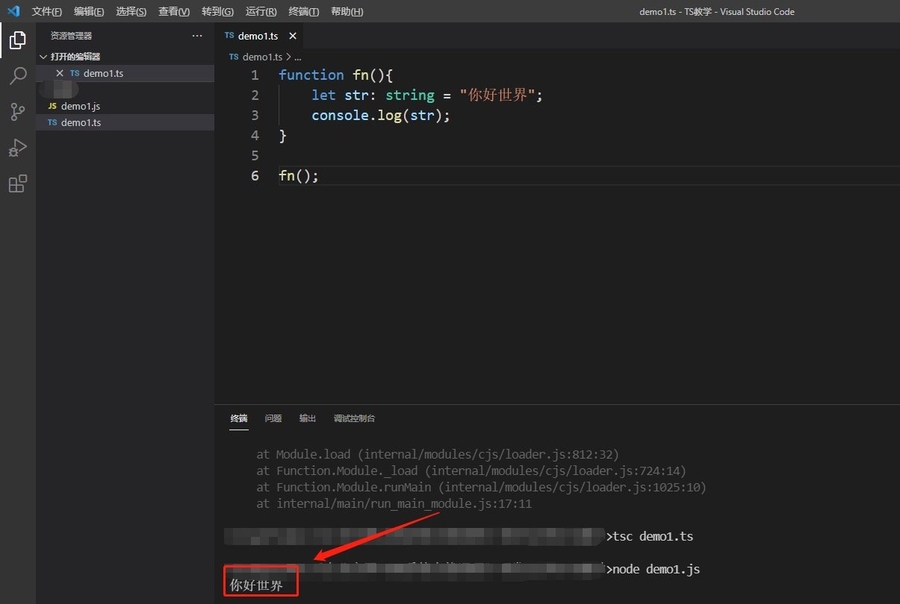Select demo1.js in the file explorer
This screenshot has width=900, height=604.
80,106
